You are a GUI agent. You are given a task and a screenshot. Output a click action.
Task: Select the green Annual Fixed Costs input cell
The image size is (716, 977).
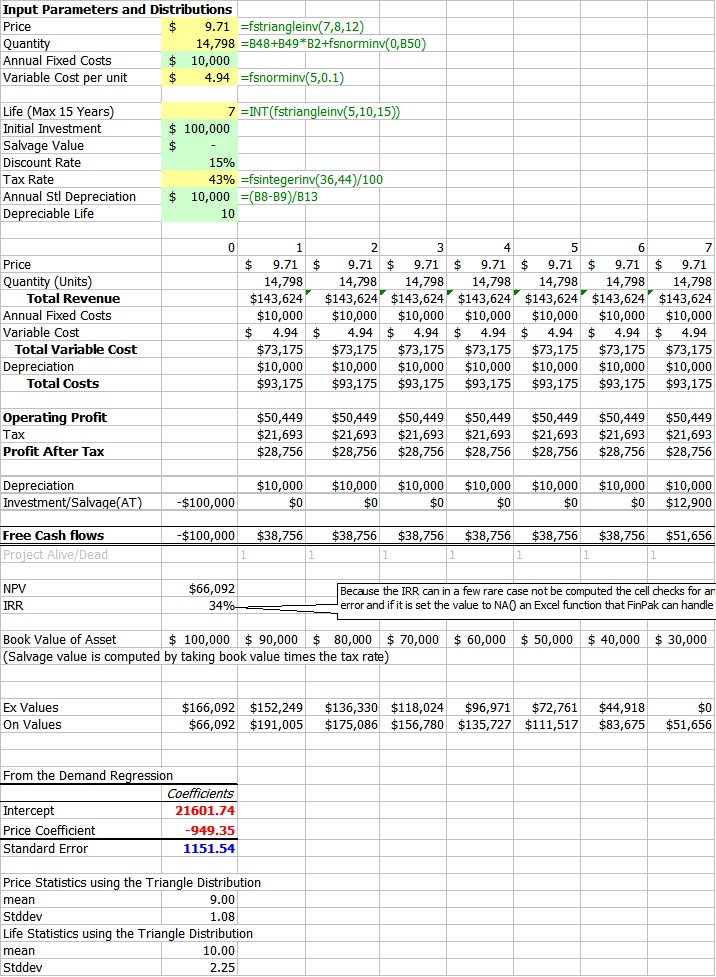[x=201, y=61]
